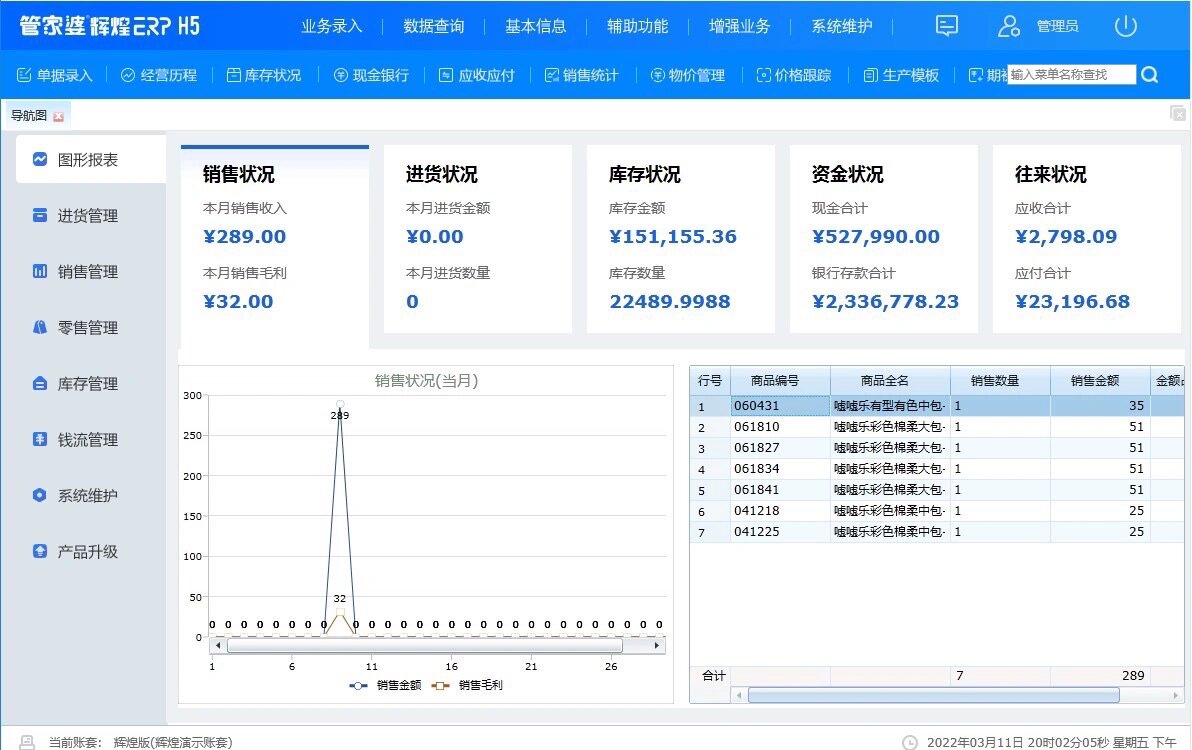
Task: Click the chart's horizontal scrollbar right arrow
Action: [x=658, y=646]
